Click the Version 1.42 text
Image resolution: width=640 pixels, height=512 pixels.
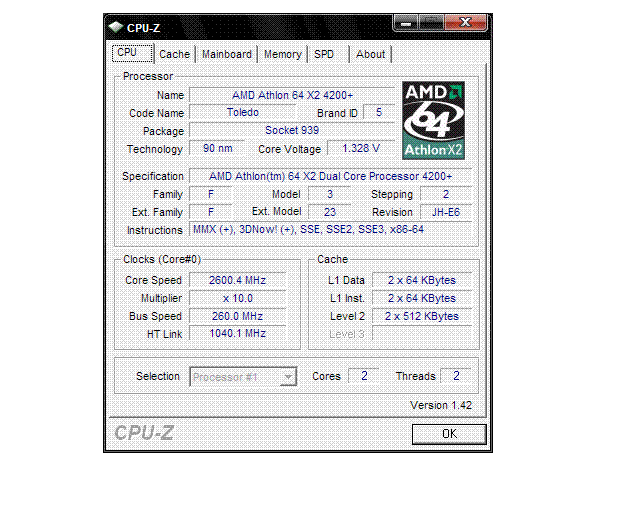pyautogui.click(x=441, y=405)
